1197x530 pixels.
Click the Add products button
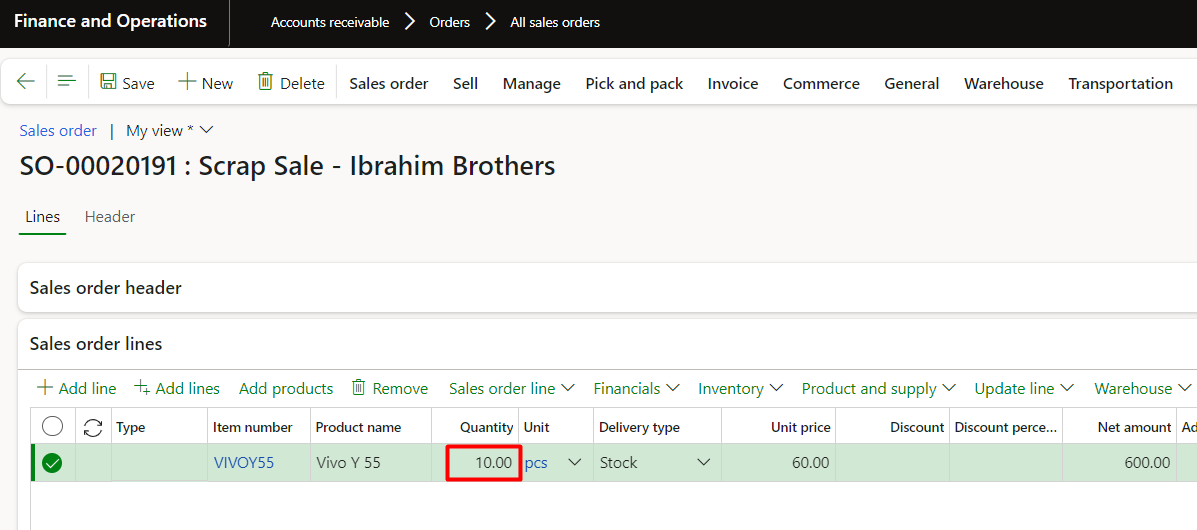(286, 388)
